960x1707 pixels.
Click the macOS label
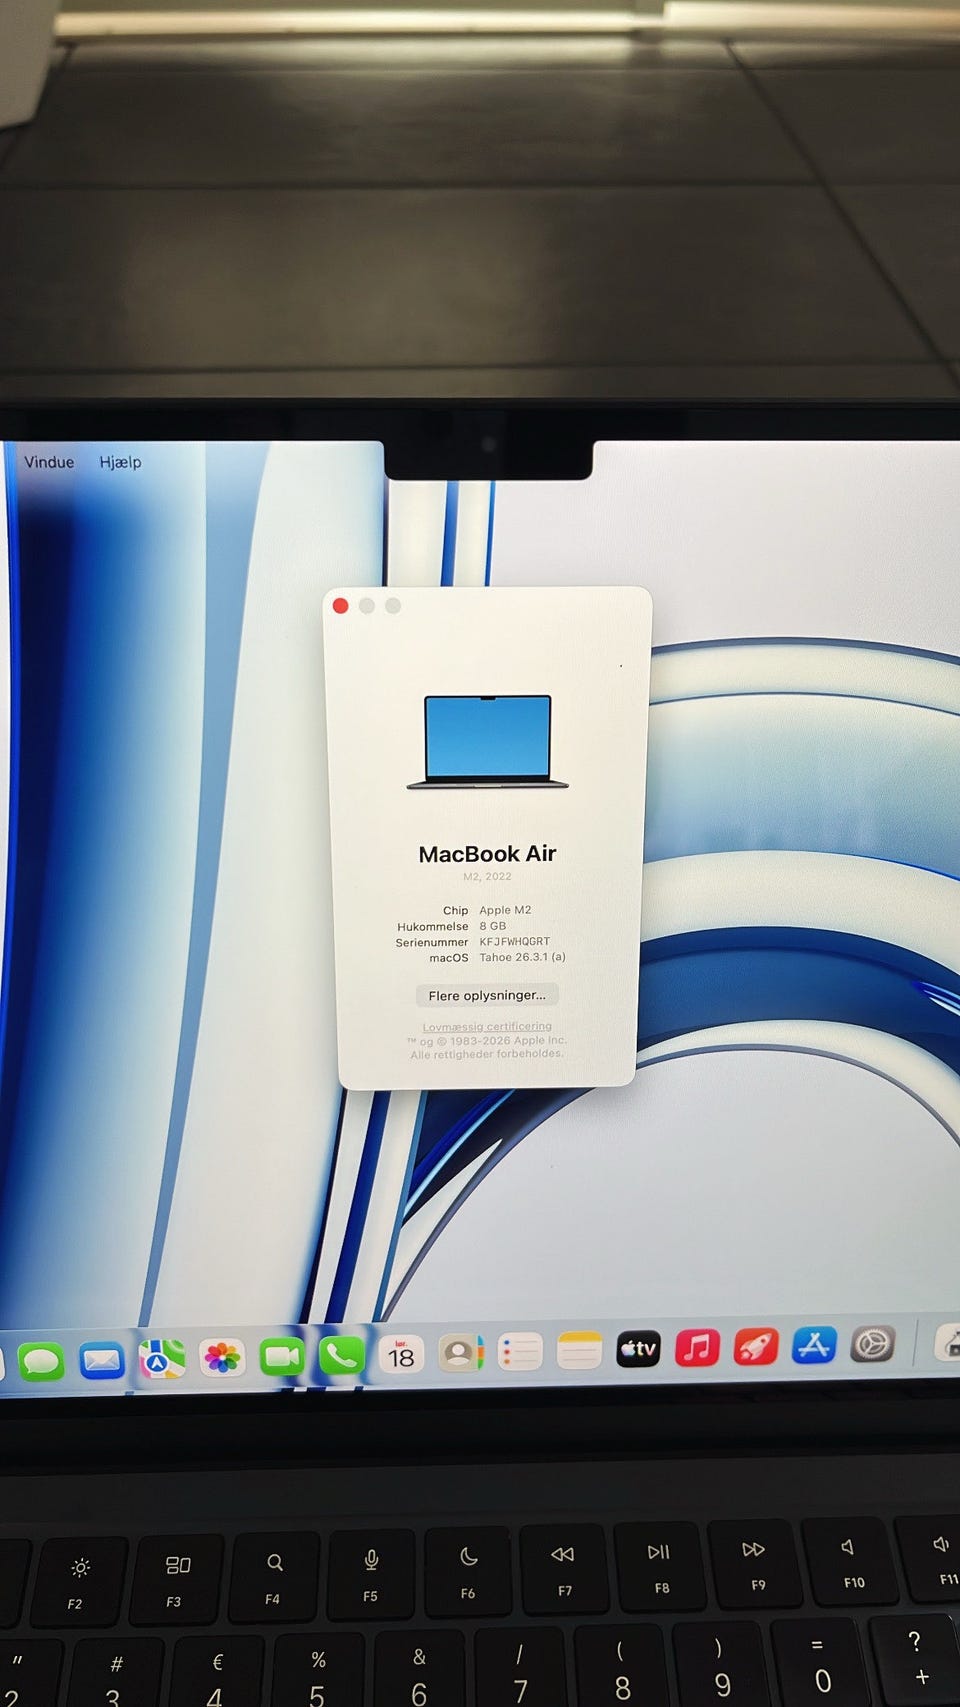pyautogui.click(x=448, y=958)
